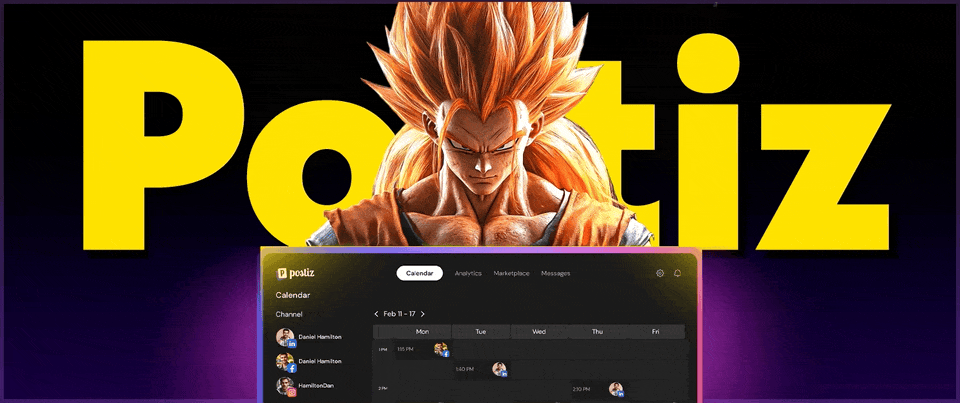
Task: Click the Wed column header
Action: click(x=539, y=331)
